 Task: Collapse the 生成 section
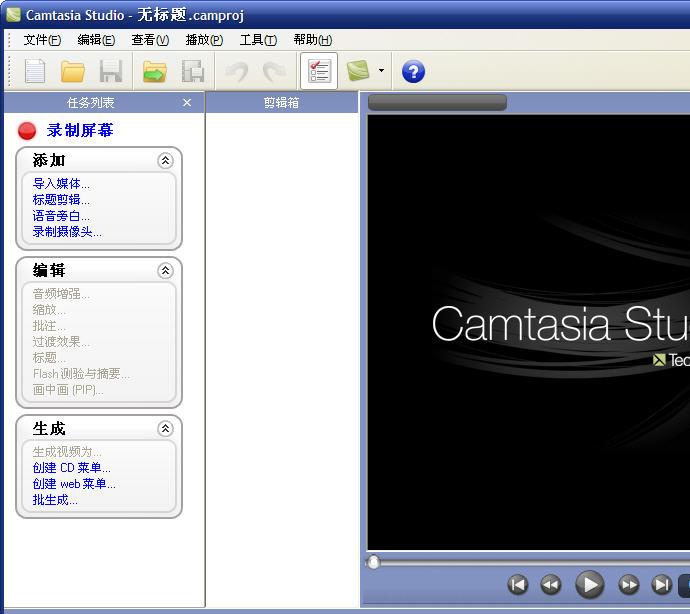pos(165,429)
